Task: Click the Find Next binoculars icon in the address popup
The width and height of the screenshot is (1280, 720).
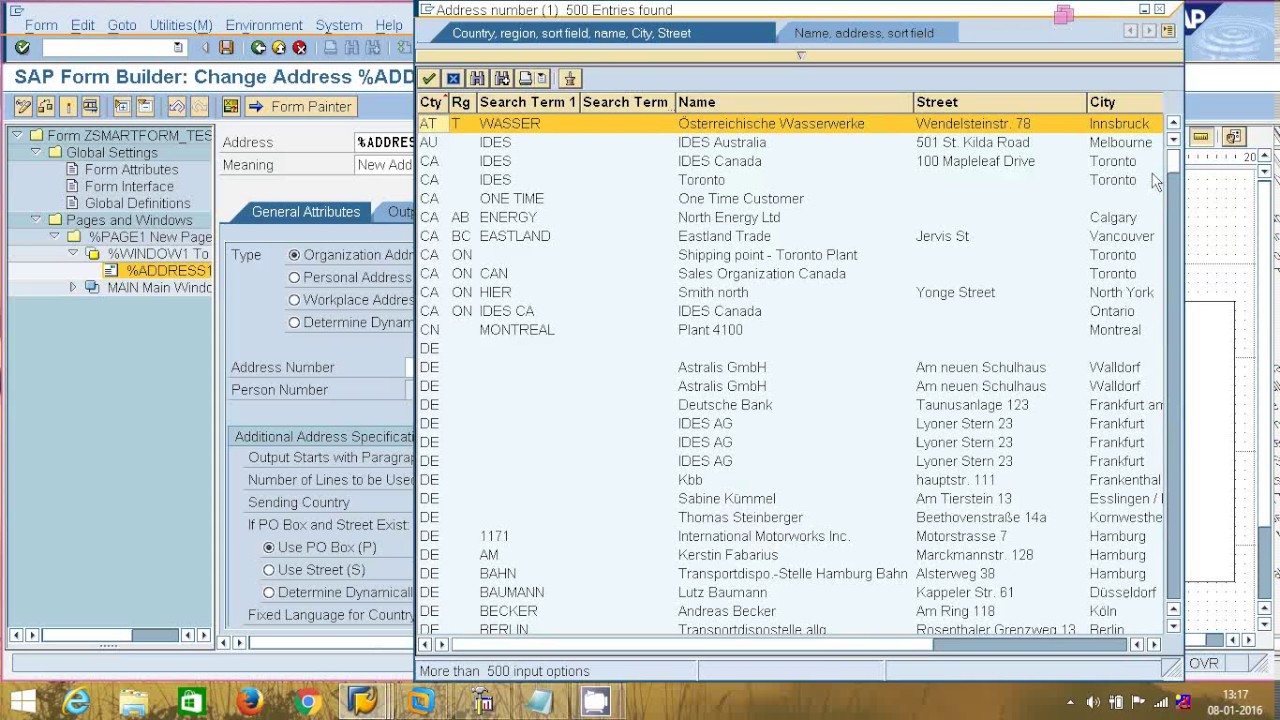Action: (x=502, y=78)
